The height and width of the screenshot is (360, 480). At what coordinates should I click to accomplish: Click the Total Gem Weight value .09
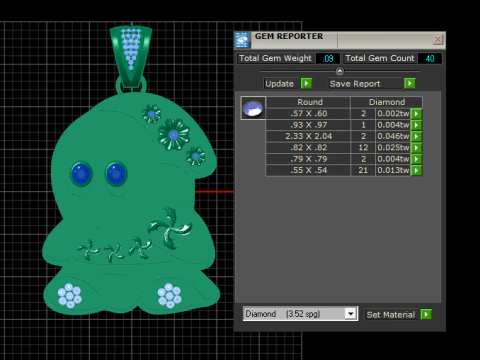click(x=328, y=58)
